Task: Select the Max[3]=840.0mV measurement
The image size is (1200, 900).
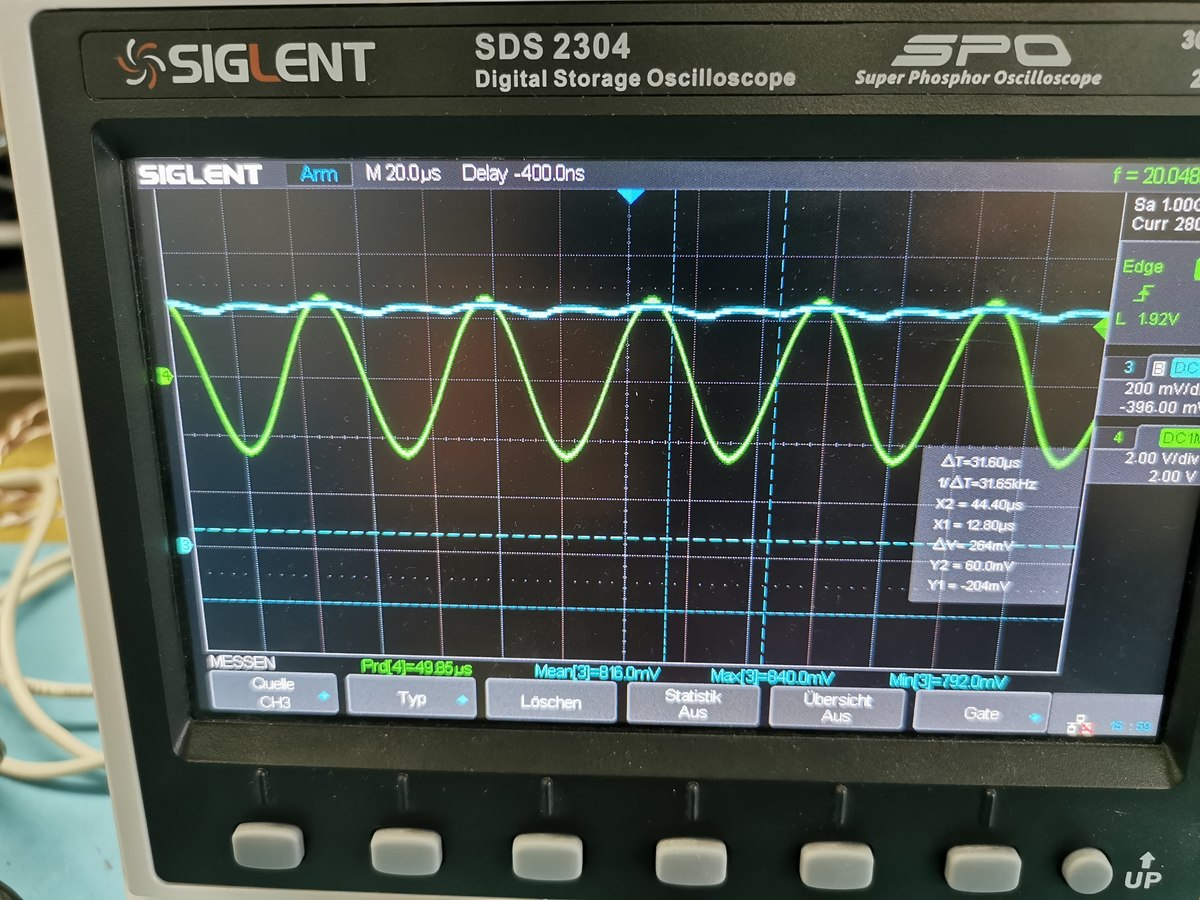Action: click(771, 677)
